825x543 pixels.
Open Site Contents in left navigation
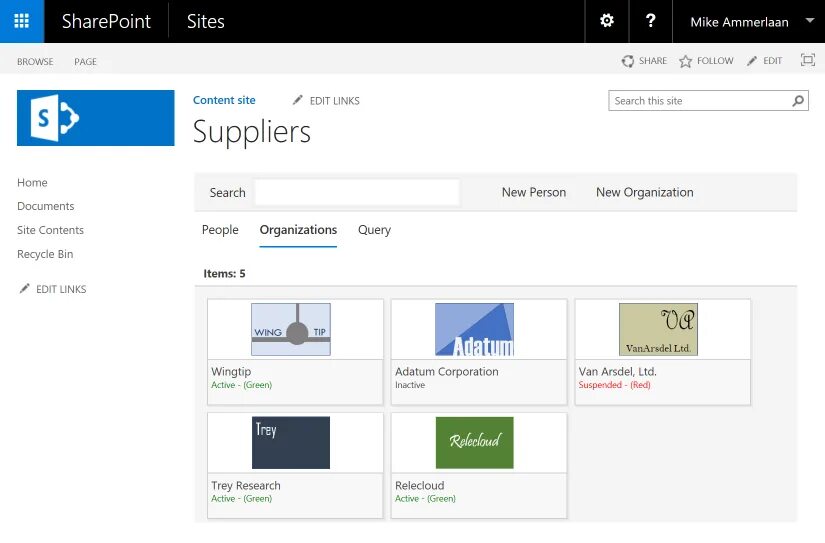pos(50,230)
